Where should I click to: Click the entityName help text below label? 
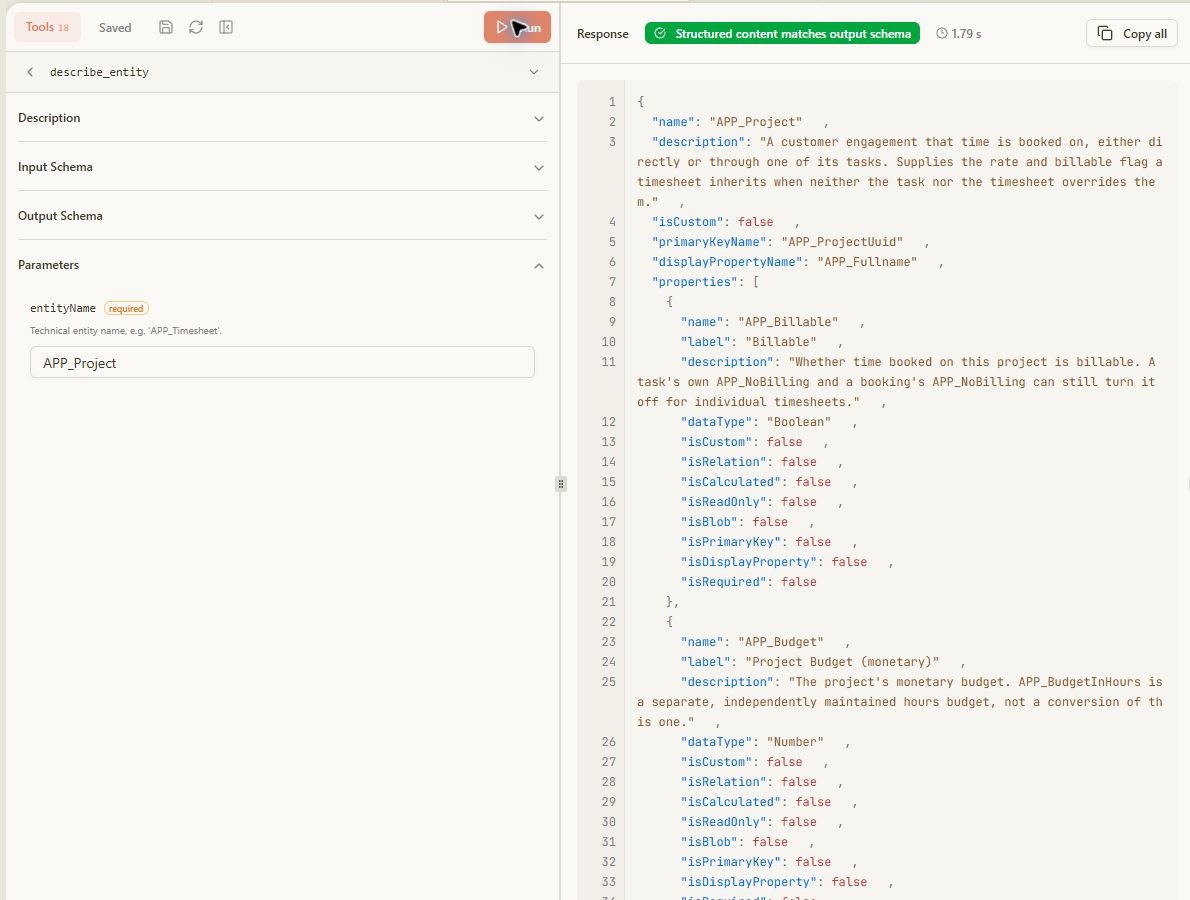(x=126, y=331)
